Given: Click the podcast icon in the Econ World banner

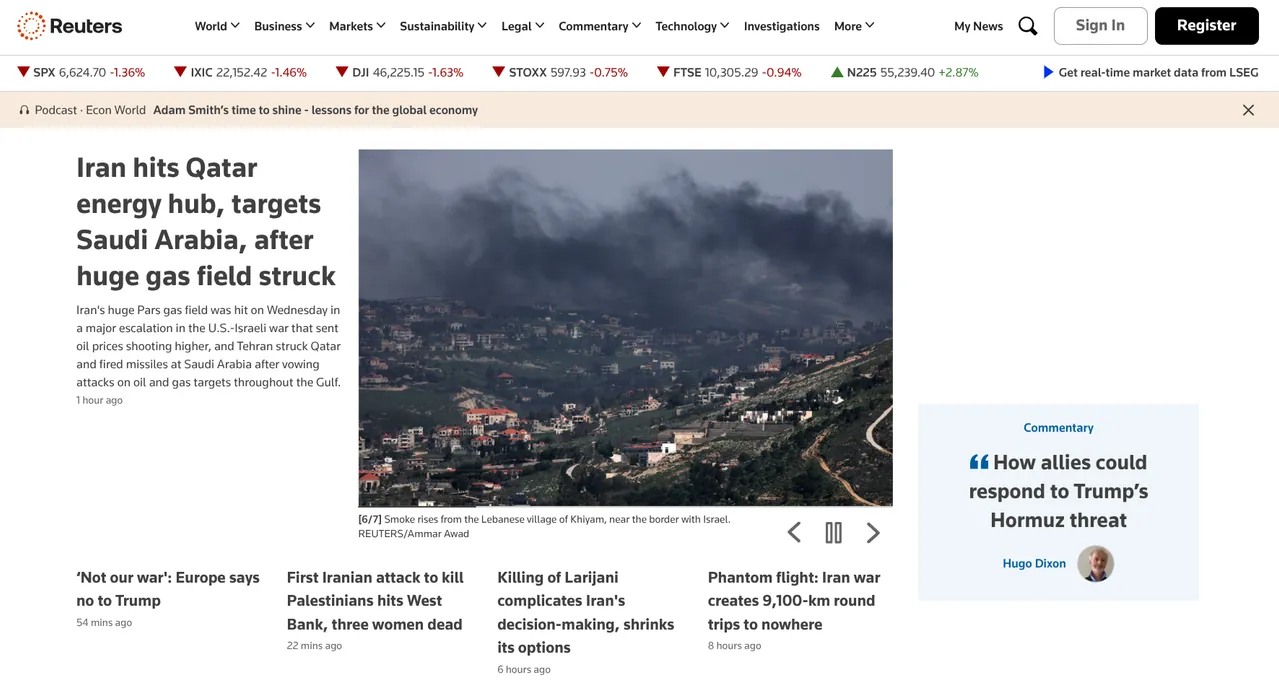Looking at the screenshot, I should click(x=23, y=110).
